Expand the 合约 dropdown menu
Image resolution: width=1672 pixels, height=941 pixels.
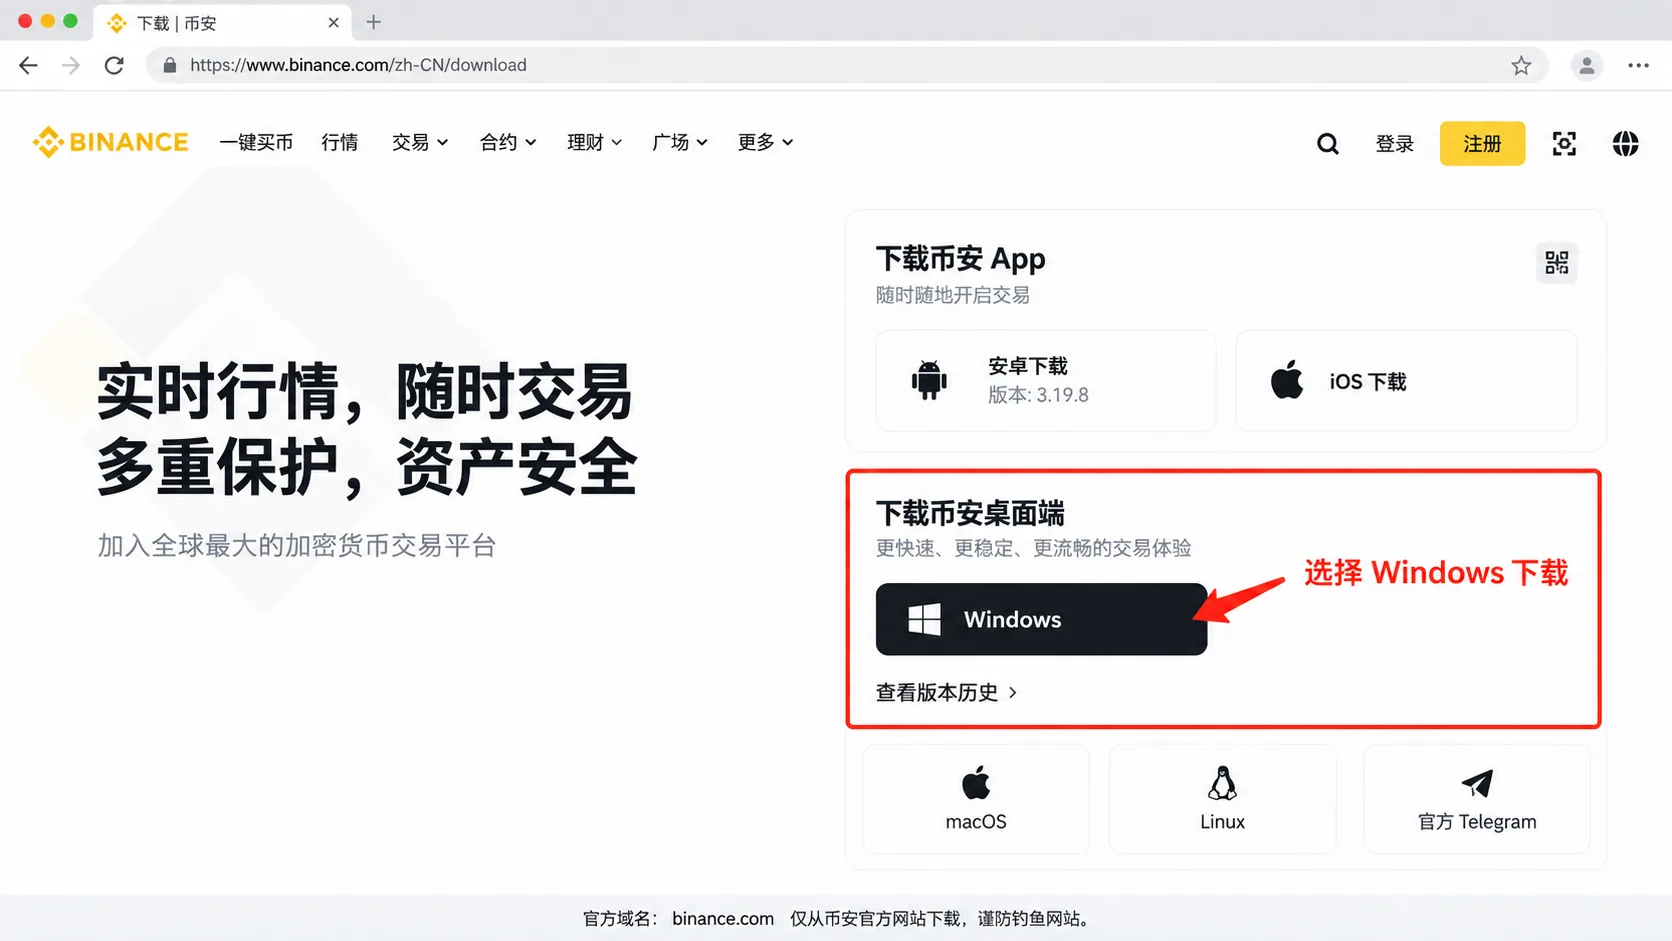click(x=508, y=143)
